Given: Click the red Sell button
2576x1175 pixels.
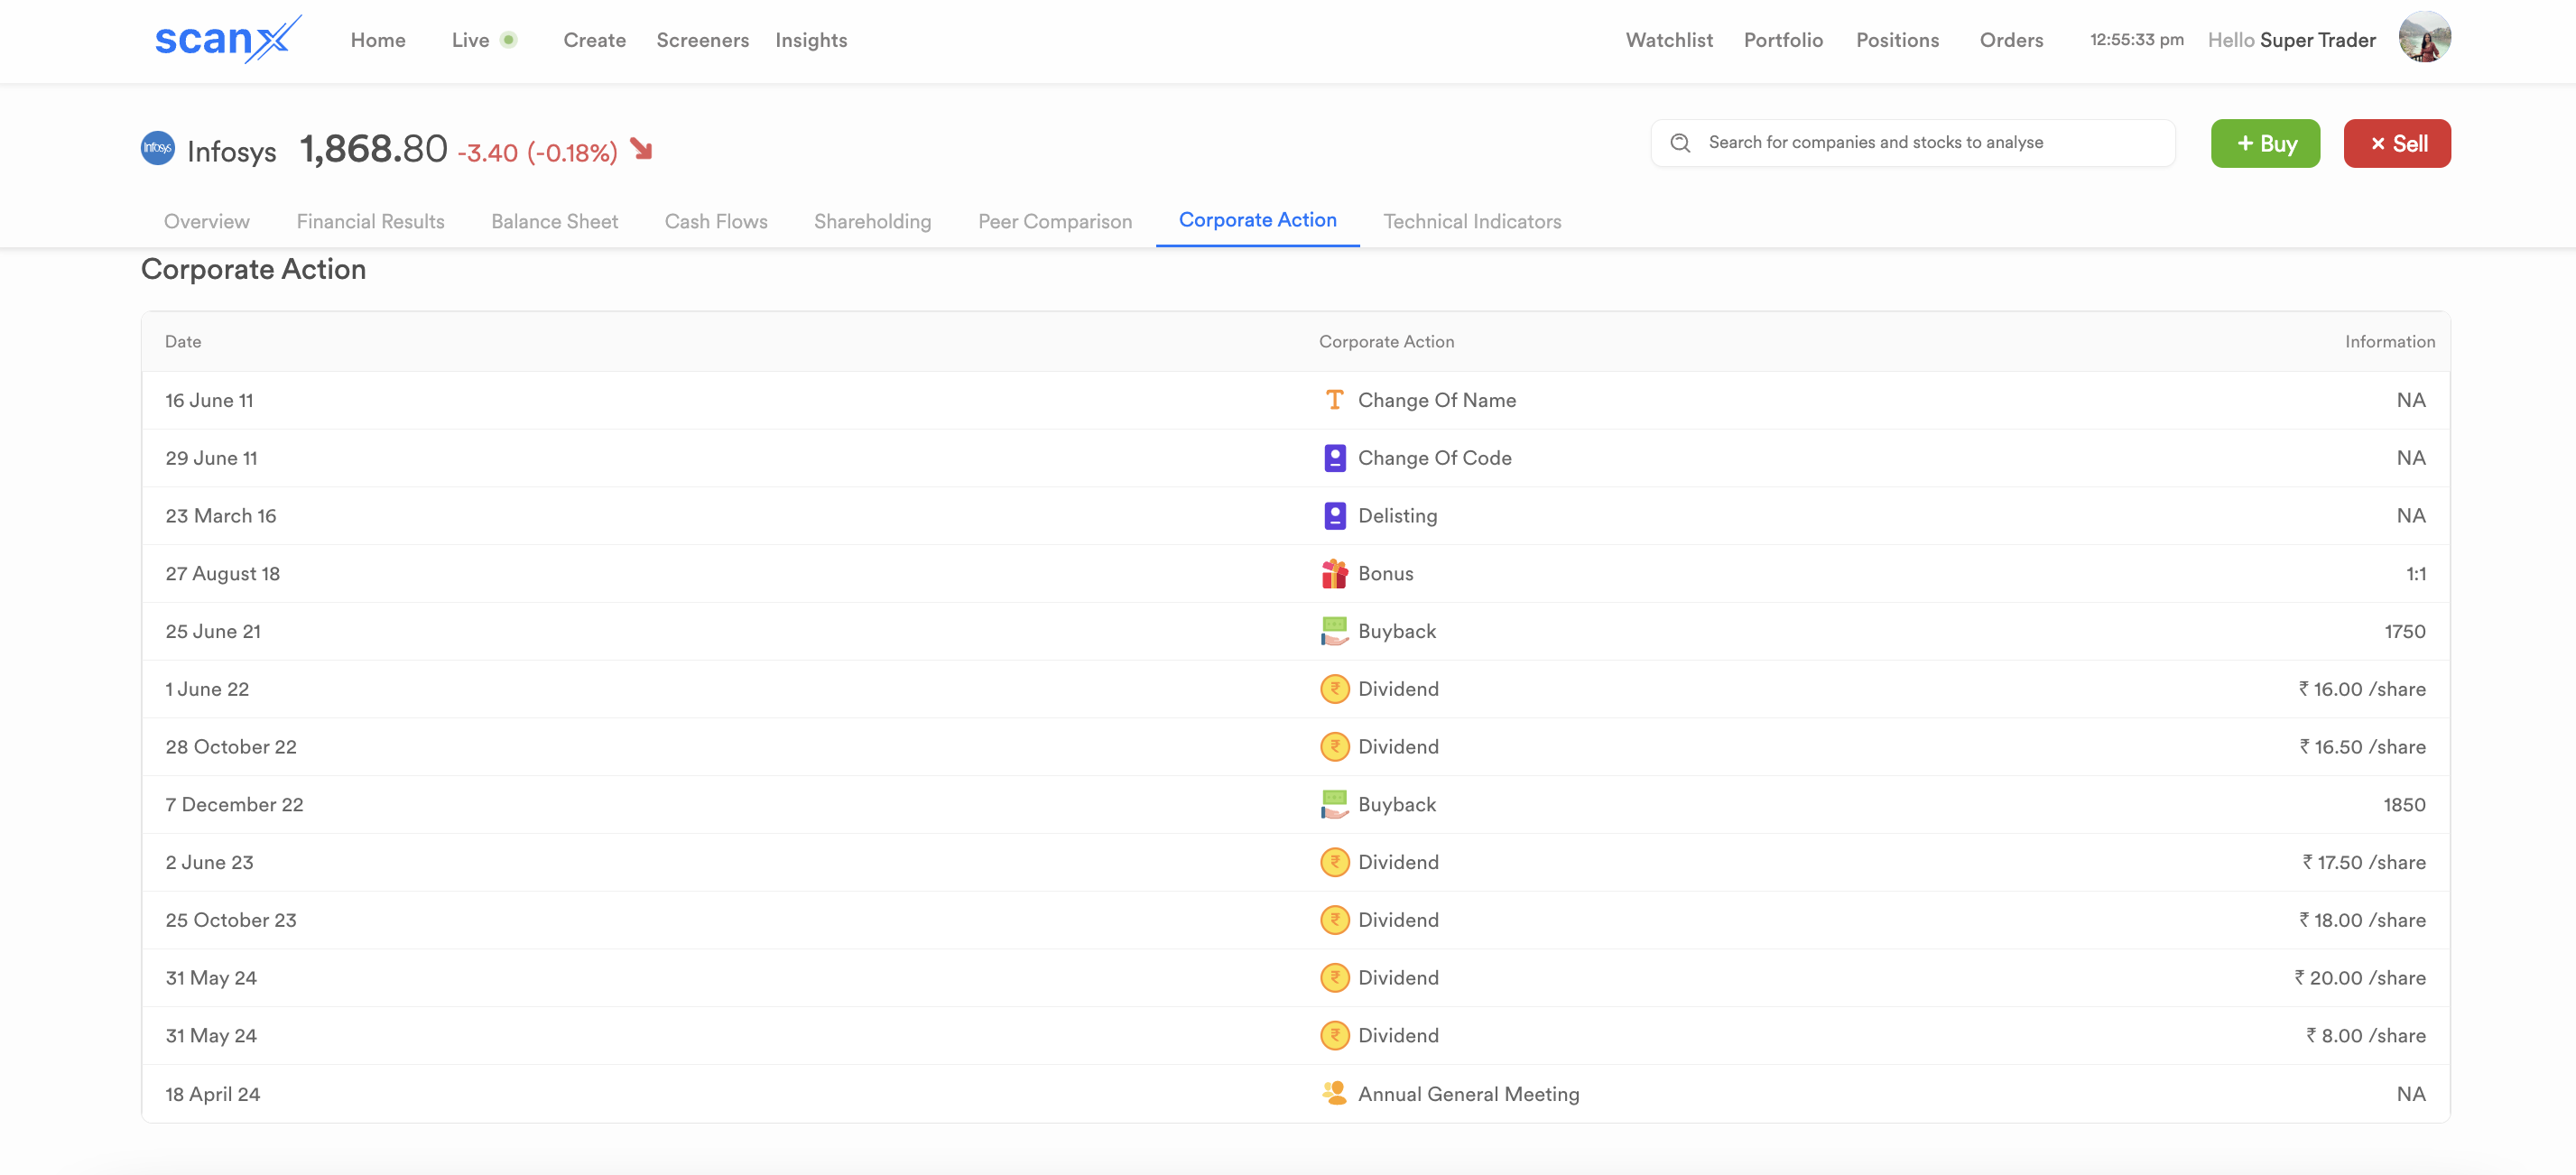Looking at the screenshot, I should (2397, 143).
